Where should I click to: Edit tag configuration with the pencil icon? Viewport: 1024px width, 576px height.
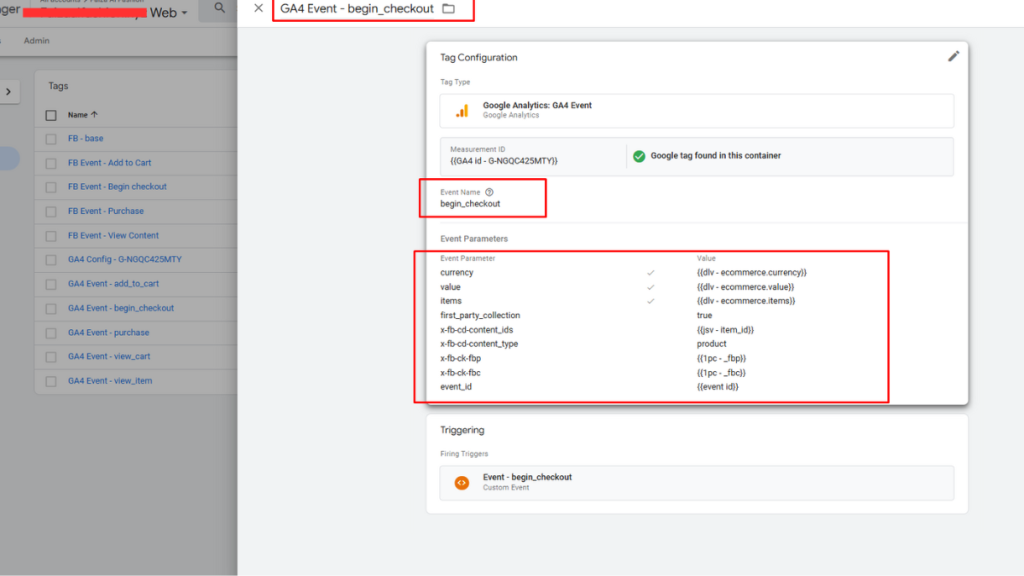953,57
